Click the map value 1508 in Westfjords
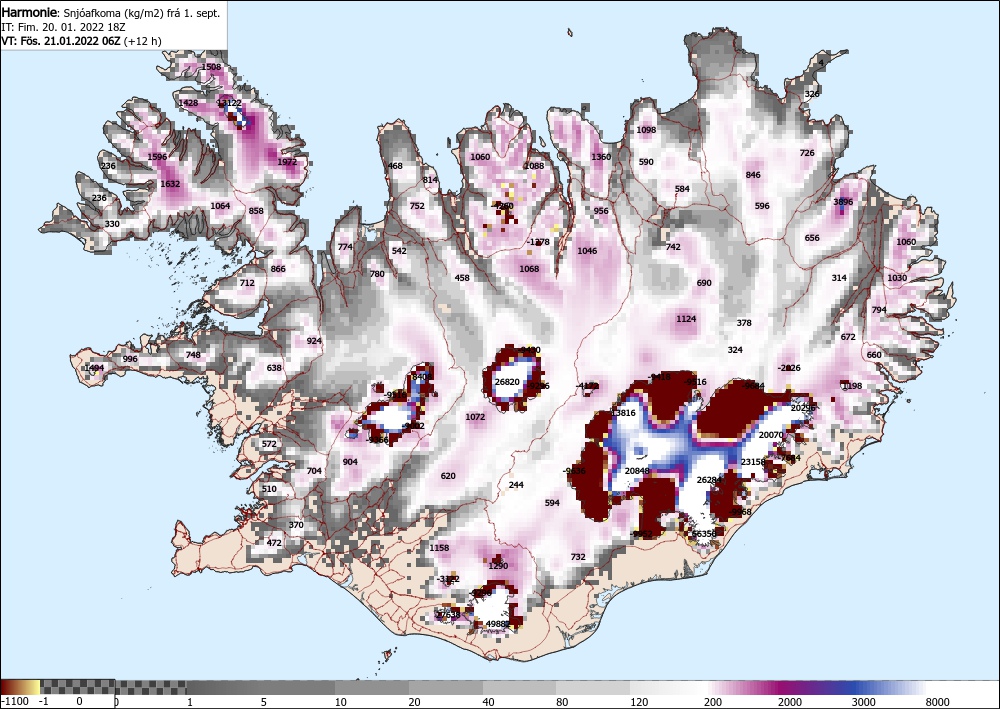Screen dimensions: 1000x709 [x=211, y=67]
